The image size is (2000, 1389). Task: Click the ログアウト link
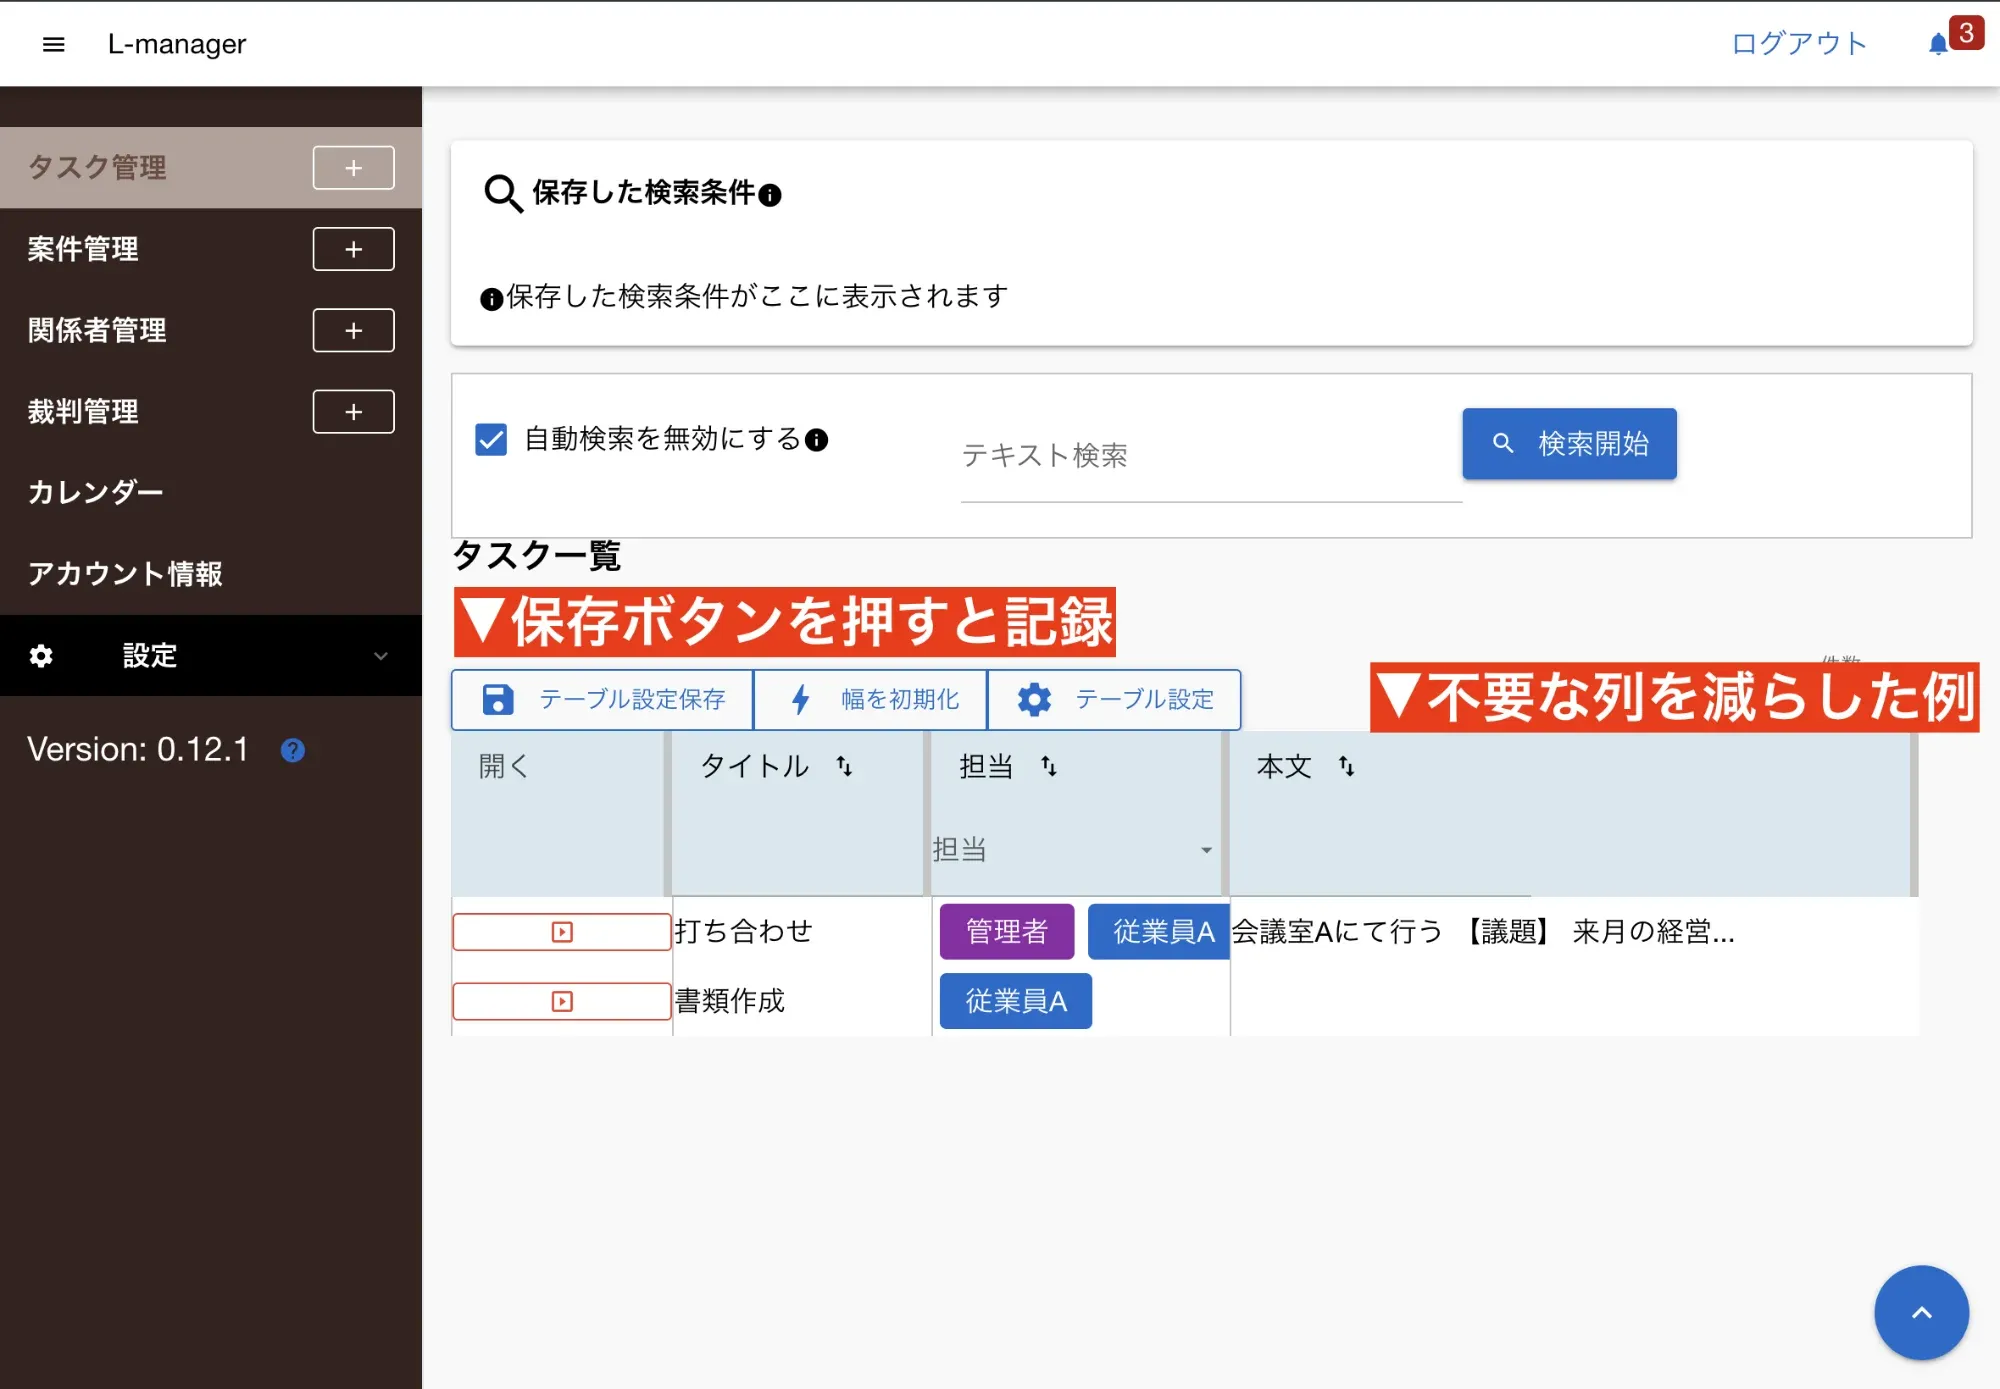click(1798, 44)
